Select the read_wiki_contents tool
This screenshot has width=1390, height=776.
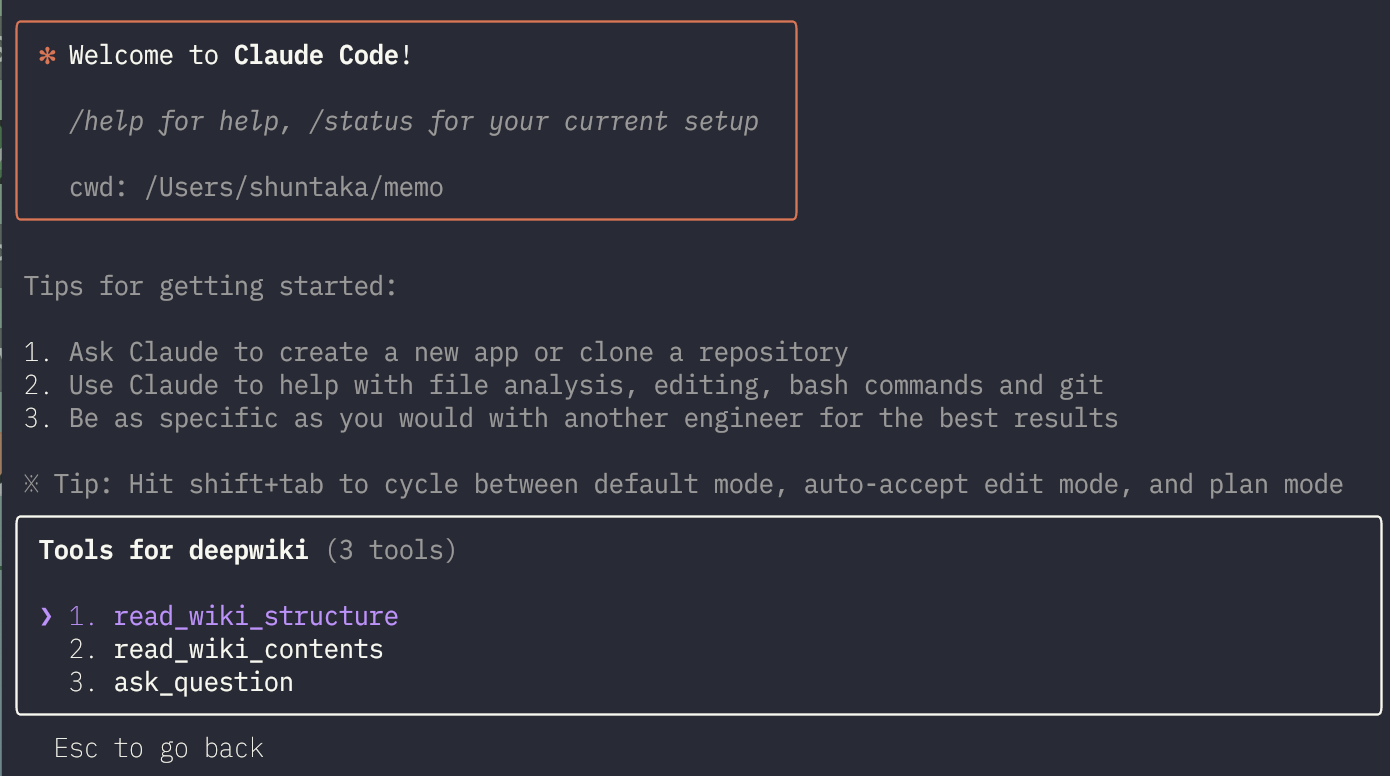(x=248, y=650)
